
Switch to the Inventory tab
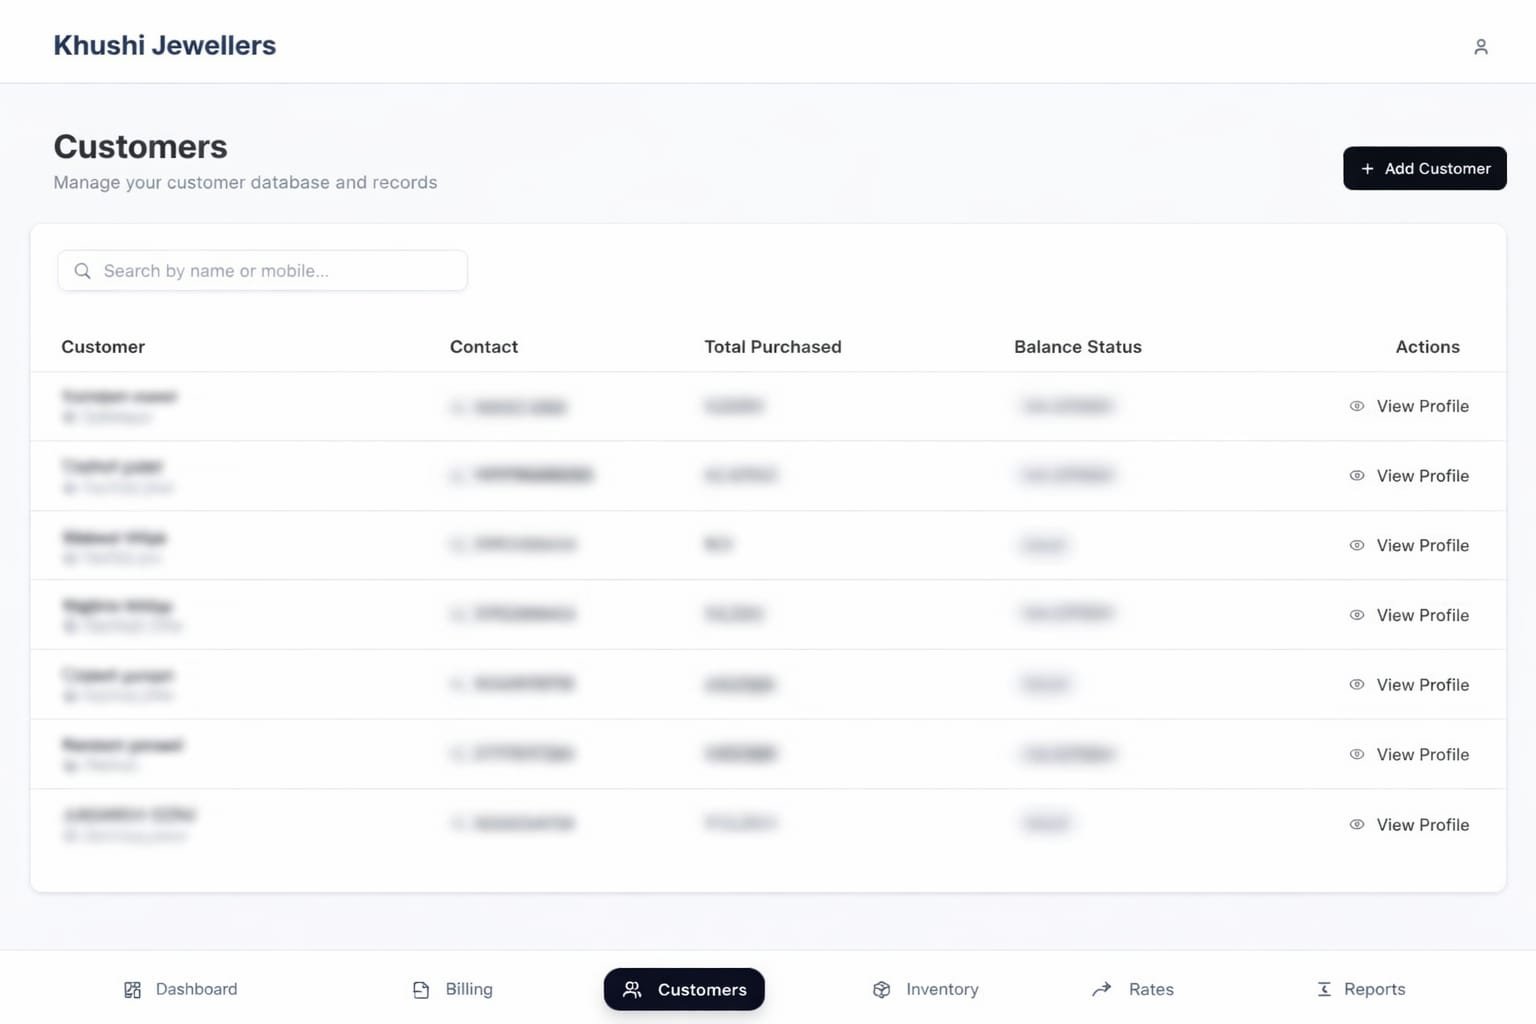click(925, 989)
